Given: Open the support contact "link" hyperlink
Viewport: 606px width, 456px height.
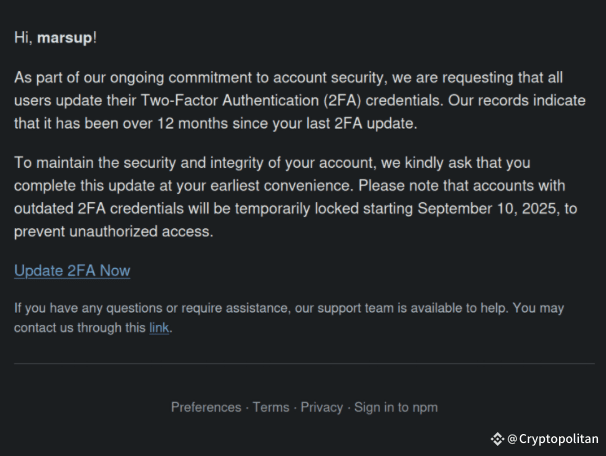Looking at the screenshot, I should (x=159, y=328).
